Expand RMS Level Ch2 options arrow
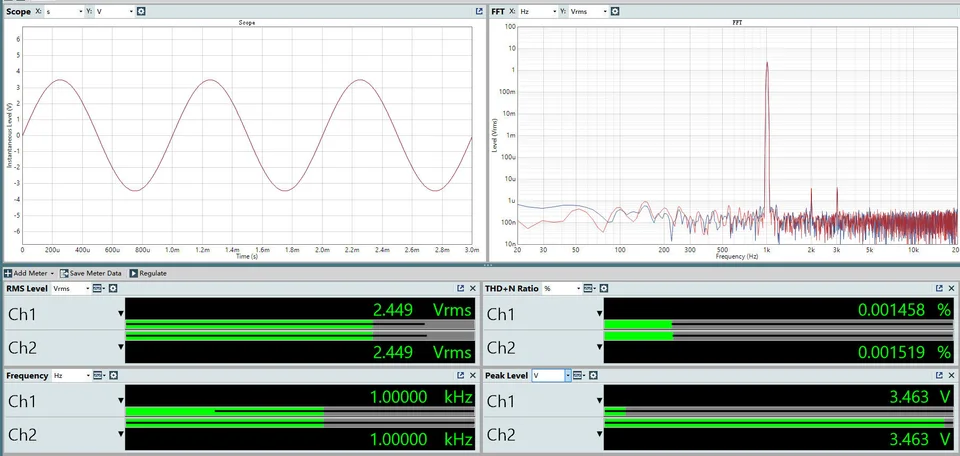The image size is (960, 456). click(121, 348)
